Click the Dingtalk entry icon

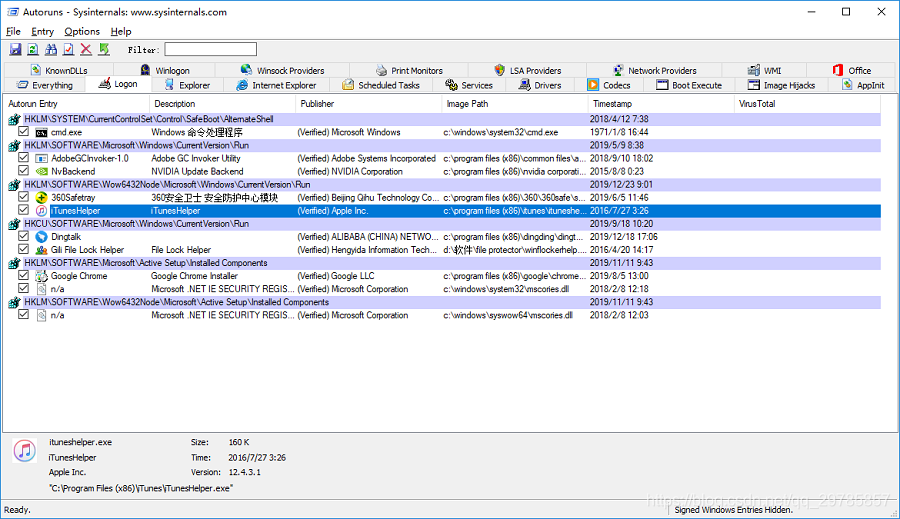[41, 237]
